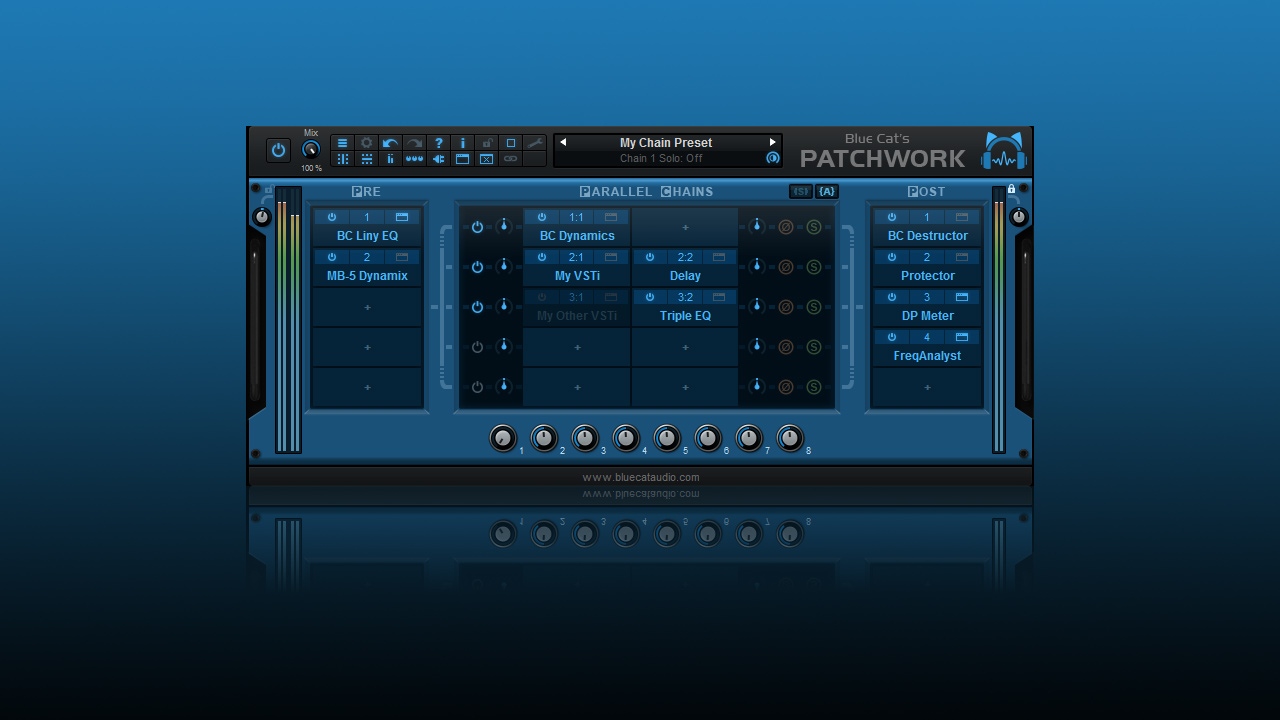Enable the fourth parallel chain power button
Viewport: 1280px width, 720px height.
(x=477, y=347)
